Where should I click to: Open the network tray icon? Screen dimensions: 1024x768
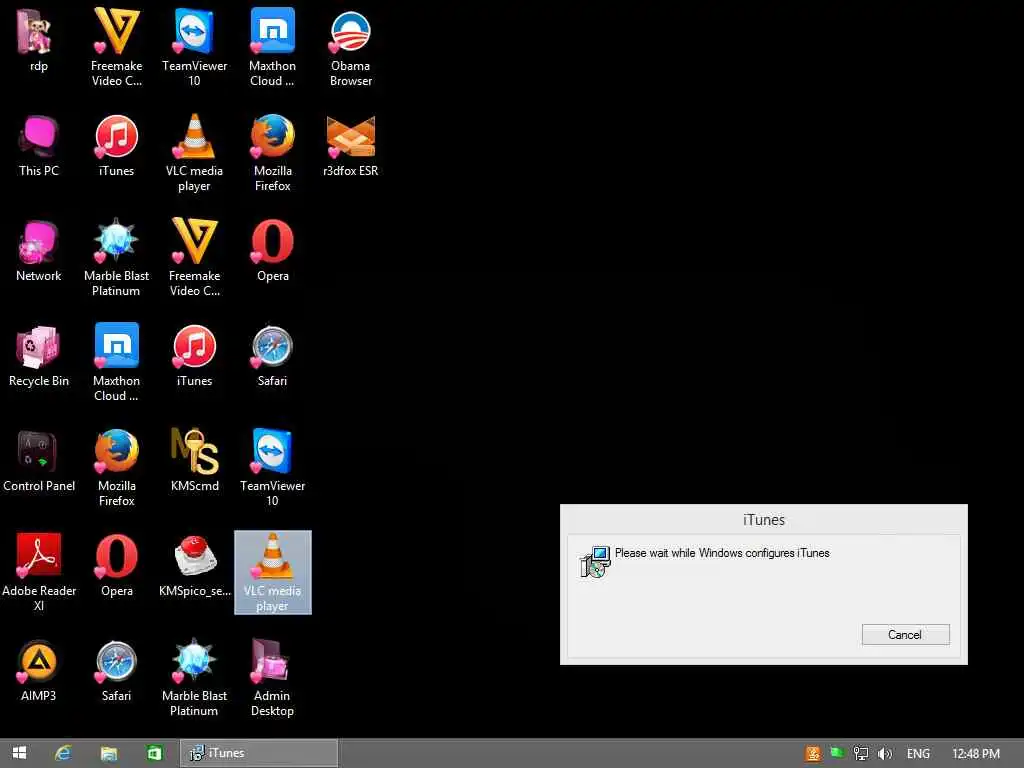(x=861, y=754)
